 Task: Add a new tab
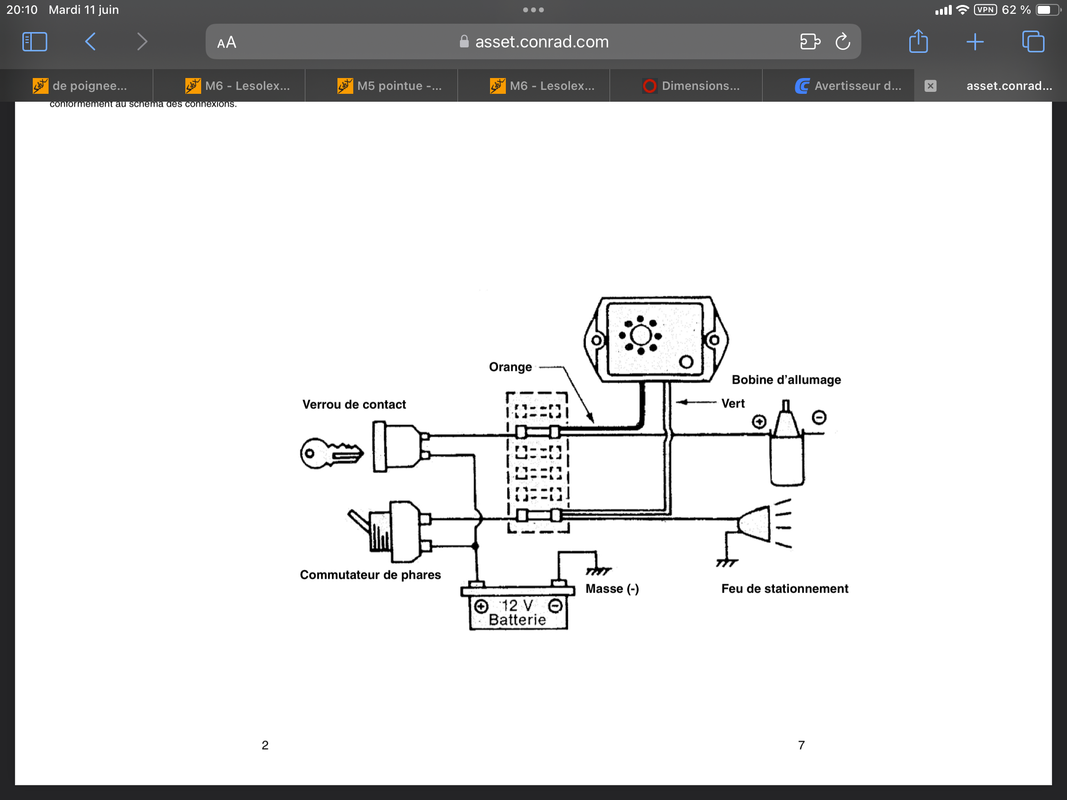tap(974, 42)
